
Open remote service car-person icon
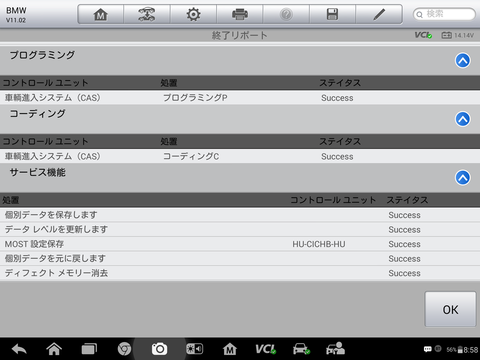[335, 349]
